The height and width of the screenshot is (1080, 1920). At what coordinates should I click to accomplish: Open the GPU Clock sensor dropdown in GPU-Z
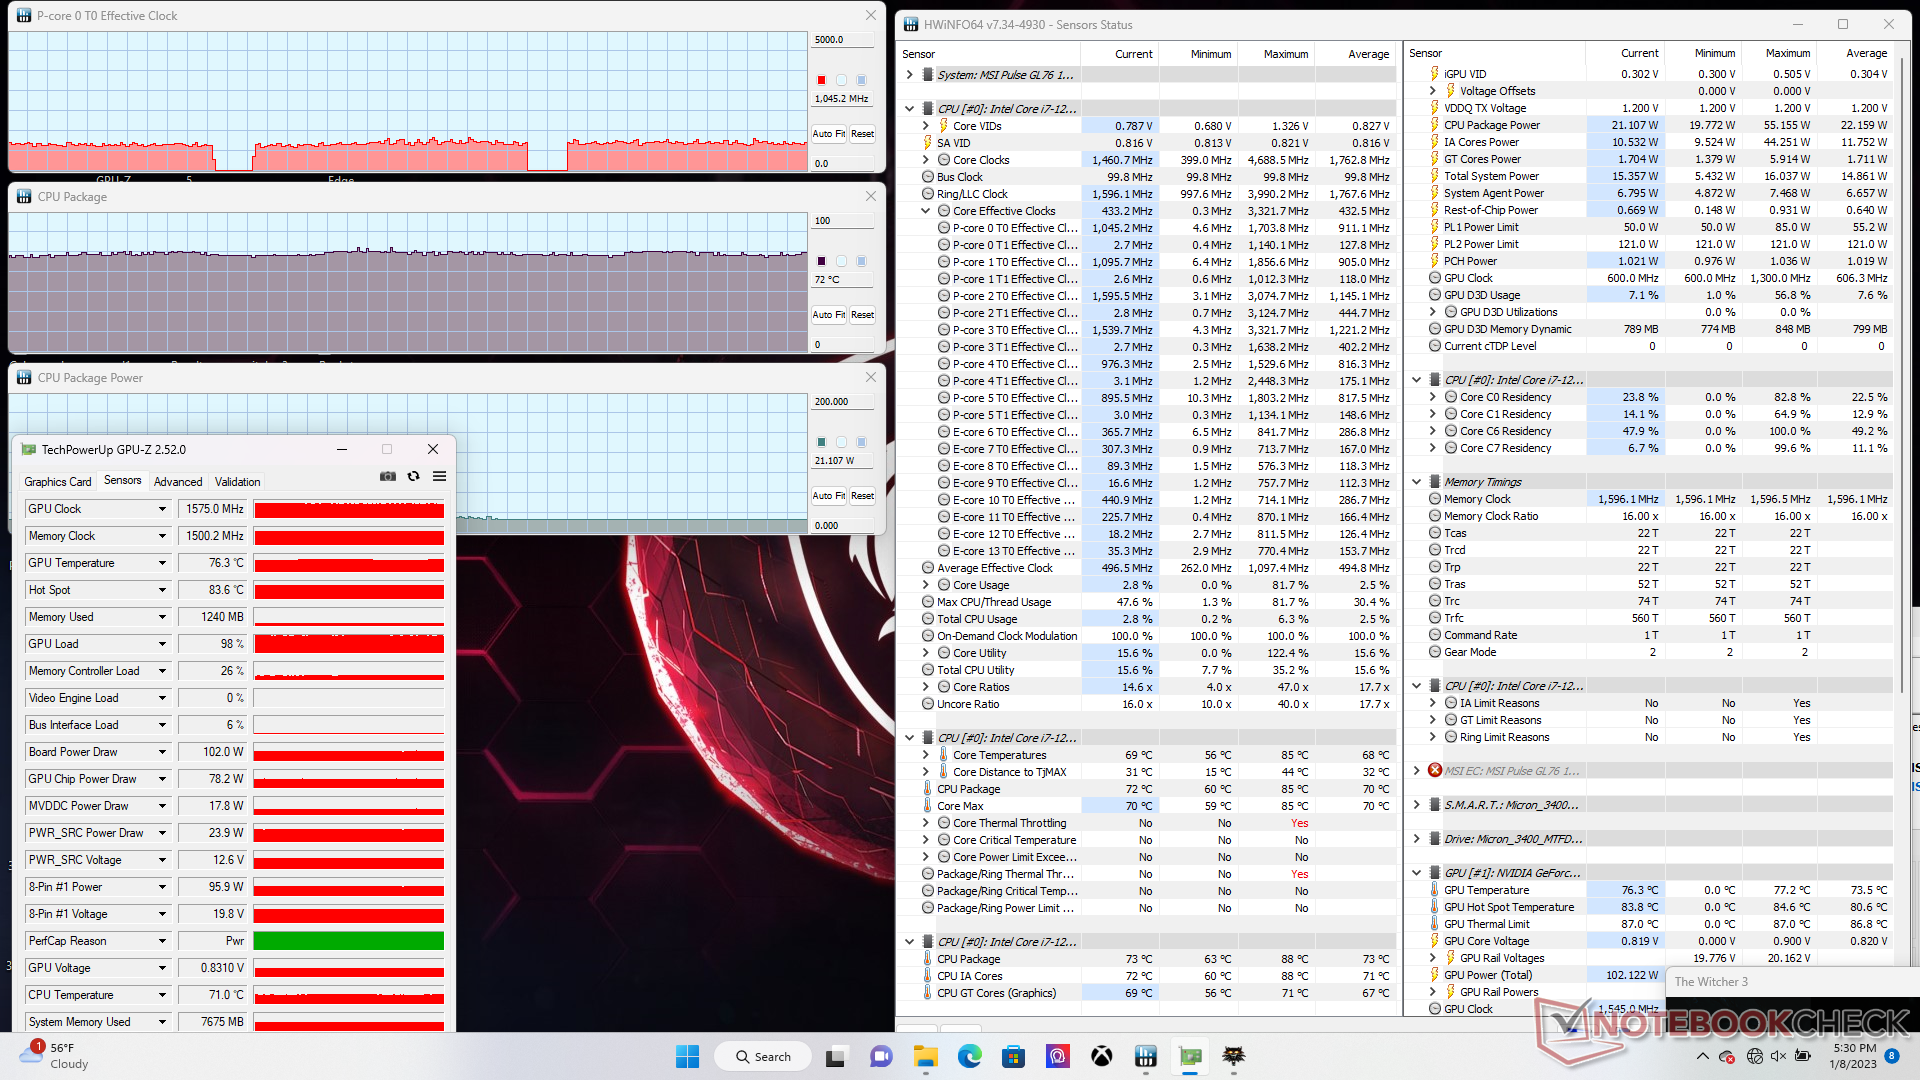click(x=162, y=509)
